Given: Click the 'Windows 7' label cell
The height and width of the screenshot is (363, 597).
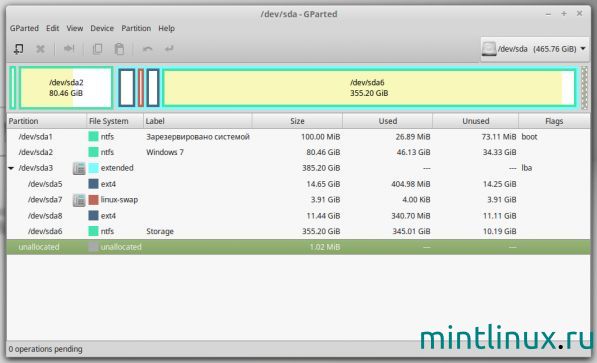Looking at the screenshot, I should coord(165,152).
